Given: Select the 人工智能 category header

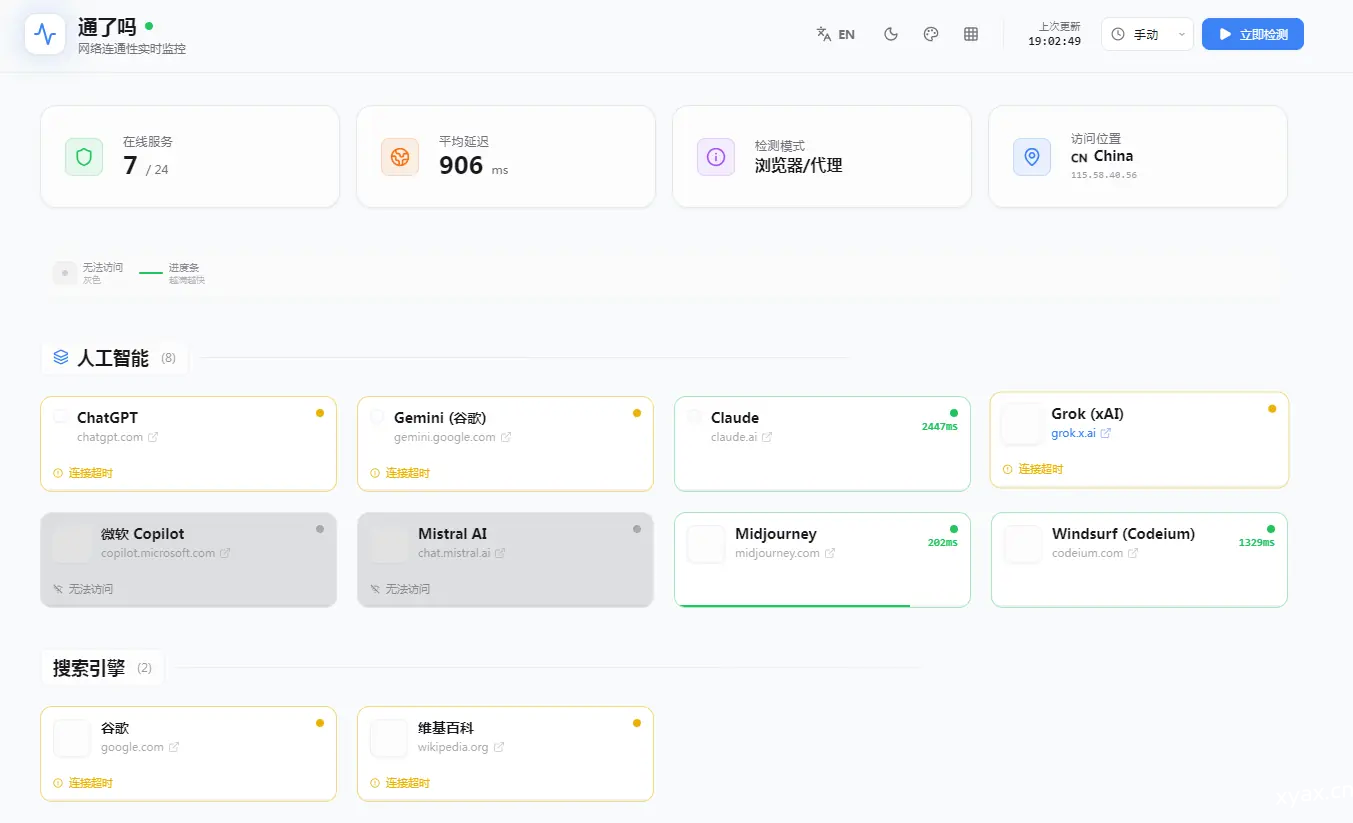Looking at the screenshot, I should click(x=113, y=358).
